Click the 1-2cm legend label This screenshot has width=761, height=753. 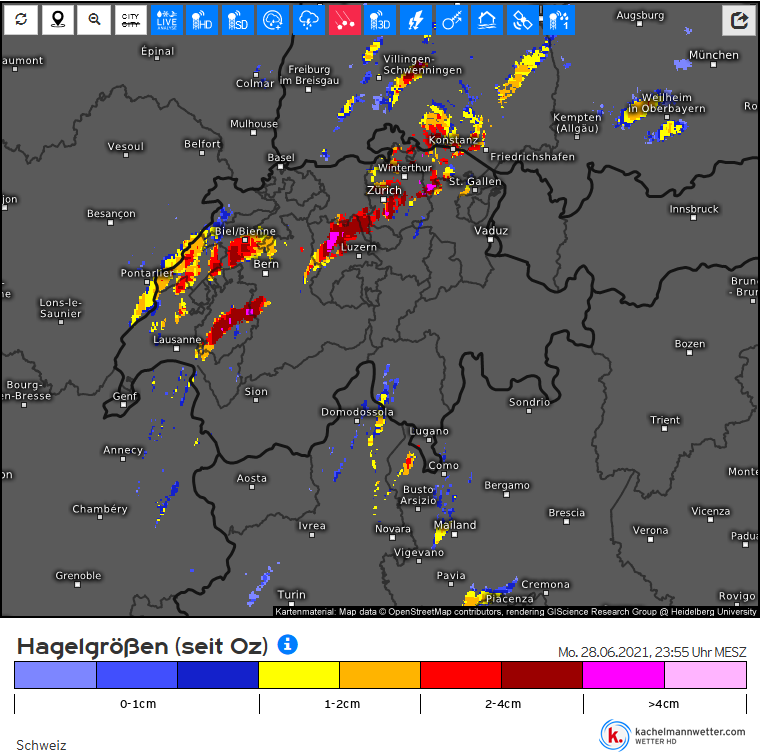342,704
